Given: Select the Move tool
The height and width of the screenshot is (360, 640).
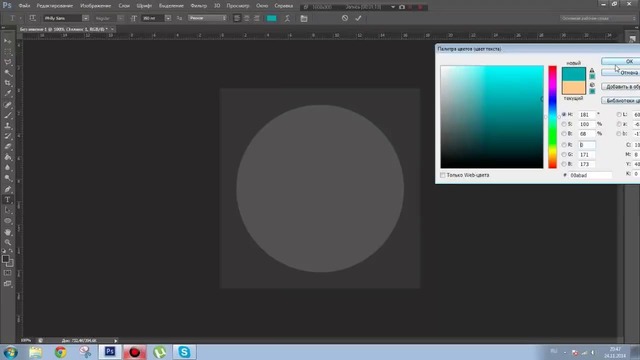Looking at the screenshot, I should (x=8, y=41).
